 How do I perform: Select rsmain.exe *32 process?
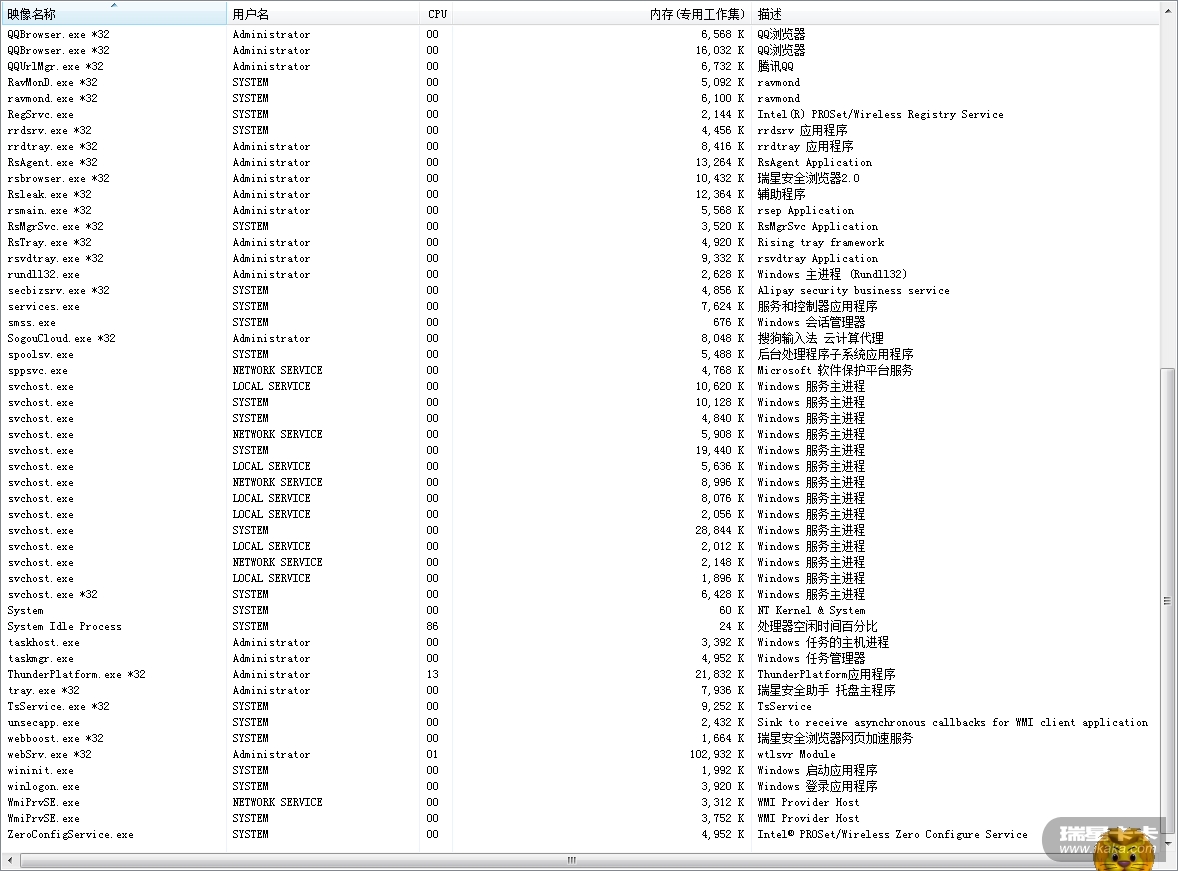579,210
